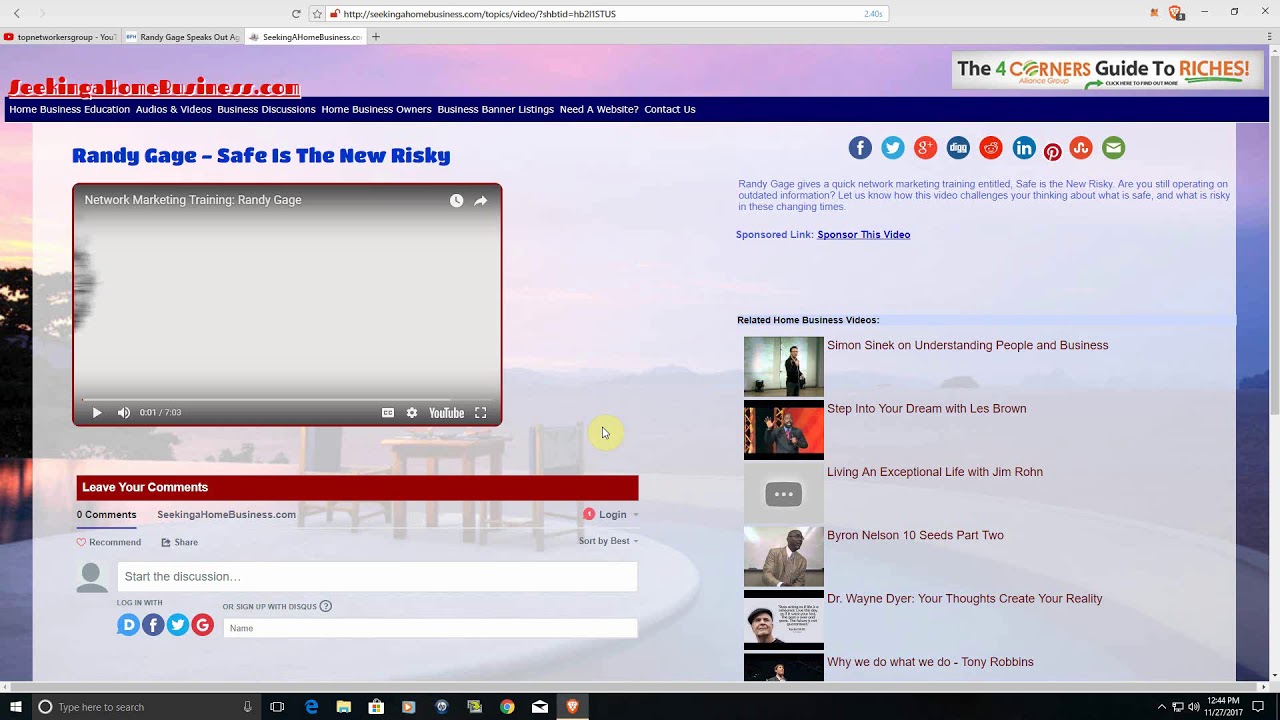The height and width of the screenshot is (720, 1280).
Task: Log in with Google in comments
Action: coord(203,625)
